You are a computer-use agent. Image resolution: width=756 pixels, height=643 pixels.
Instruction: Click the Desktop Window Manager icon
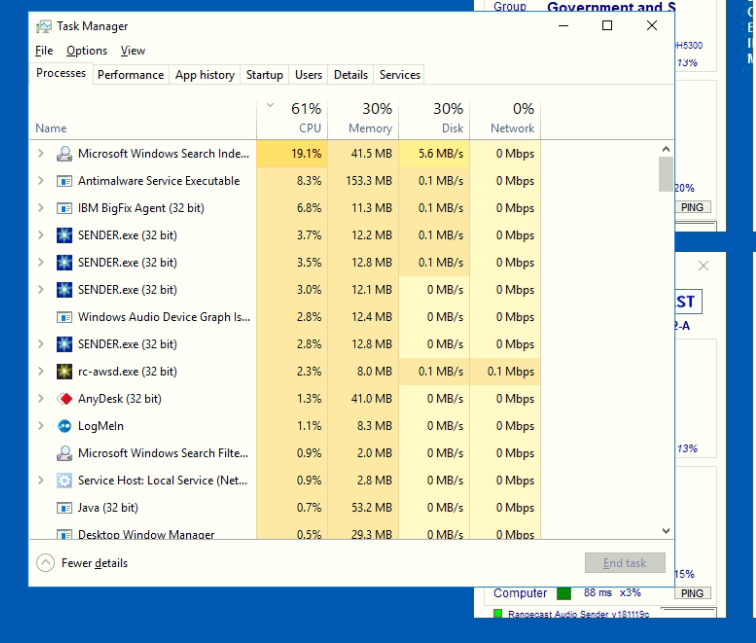click(x=64, y=534)
